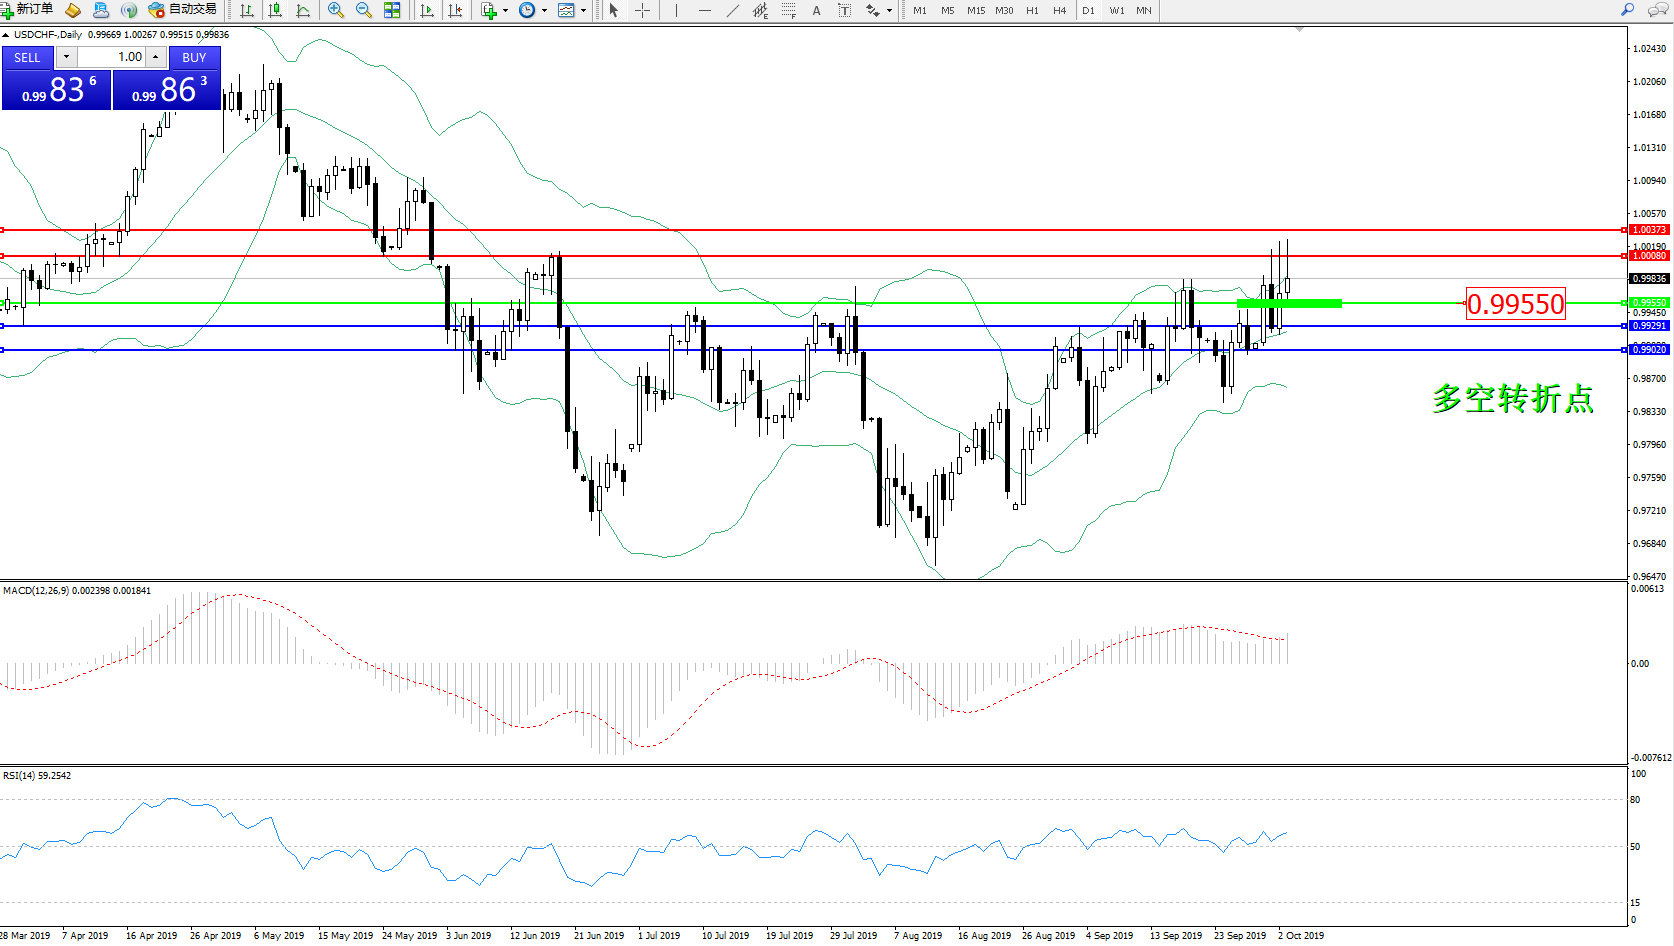Screen dimensions: 1674x946
Task: Toggle the Auto Trading (自动交易) button
Action: click(x=183, y=10)
